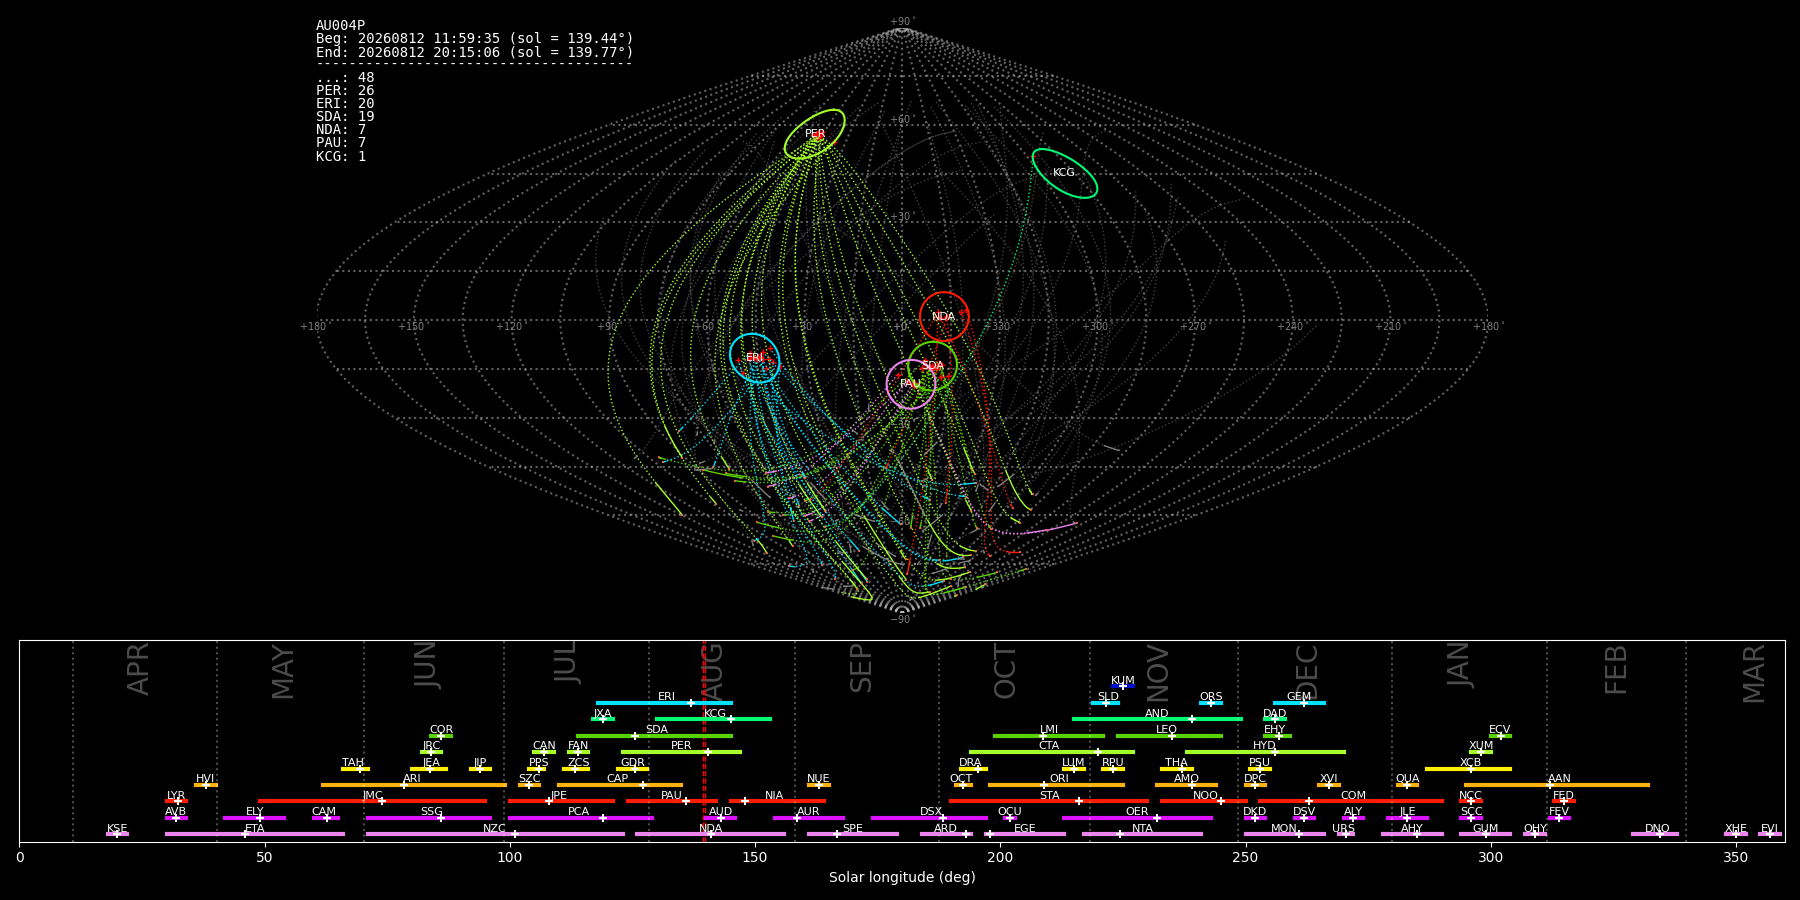This screenshot has height=900, width=1800.
Task: Click the GEM shower bar in timeline
Action: [1299, 703]
